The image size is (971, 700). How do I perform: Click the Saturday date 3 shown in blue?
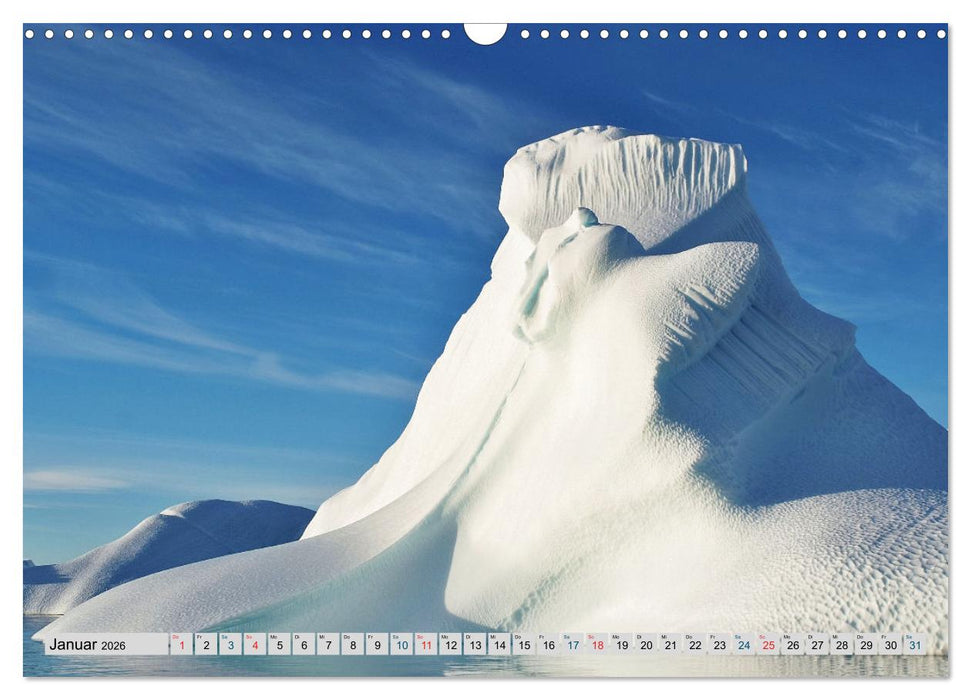coord(230,646)
